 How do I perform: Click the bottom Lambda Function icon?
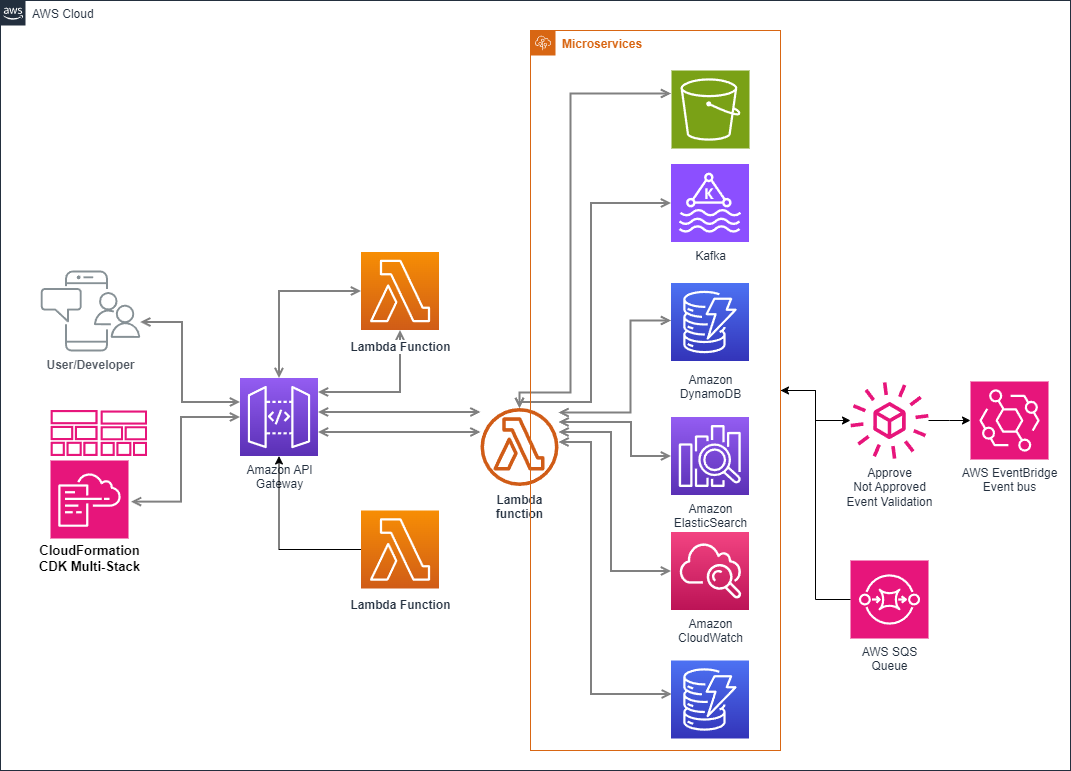[x=400, y=551]
